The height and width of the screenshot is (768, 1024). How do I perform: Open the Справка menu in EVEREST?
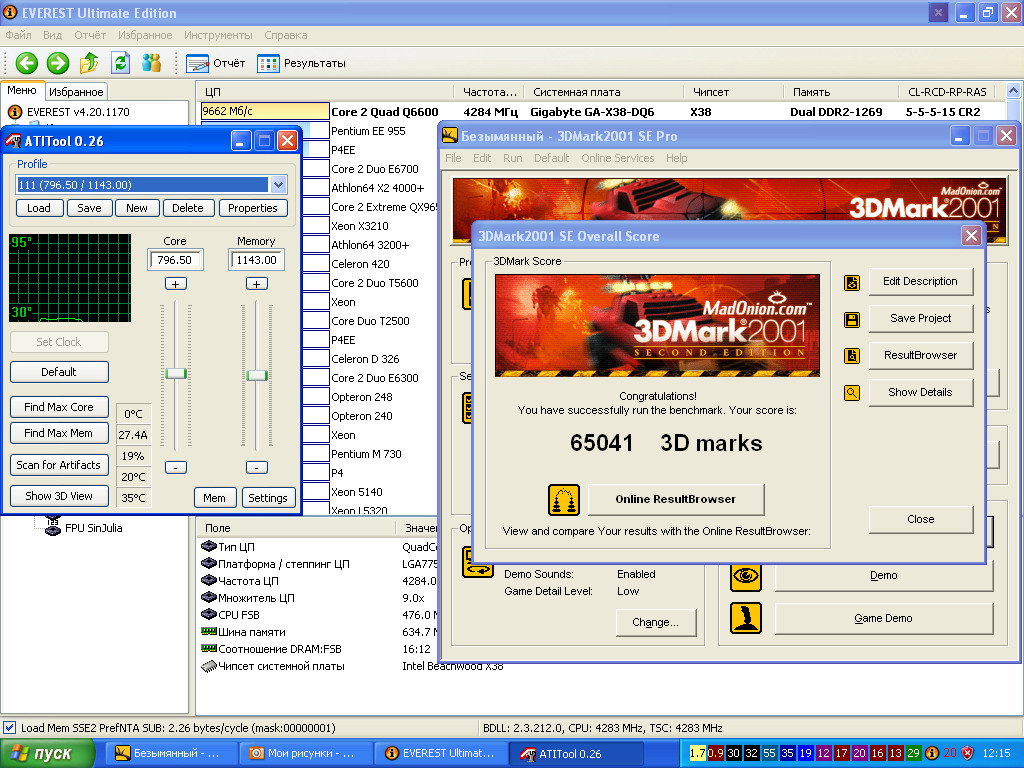(x=285, y=35)
